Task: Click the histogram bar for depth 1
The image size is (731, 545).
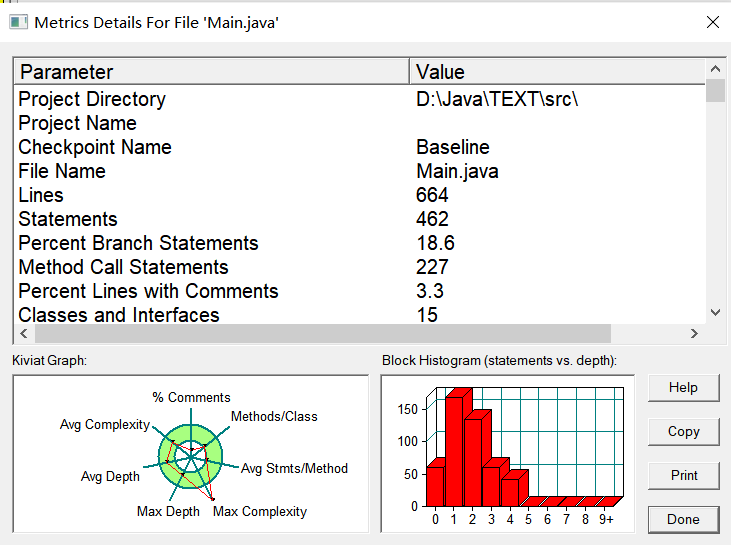Action: (456, 450)
